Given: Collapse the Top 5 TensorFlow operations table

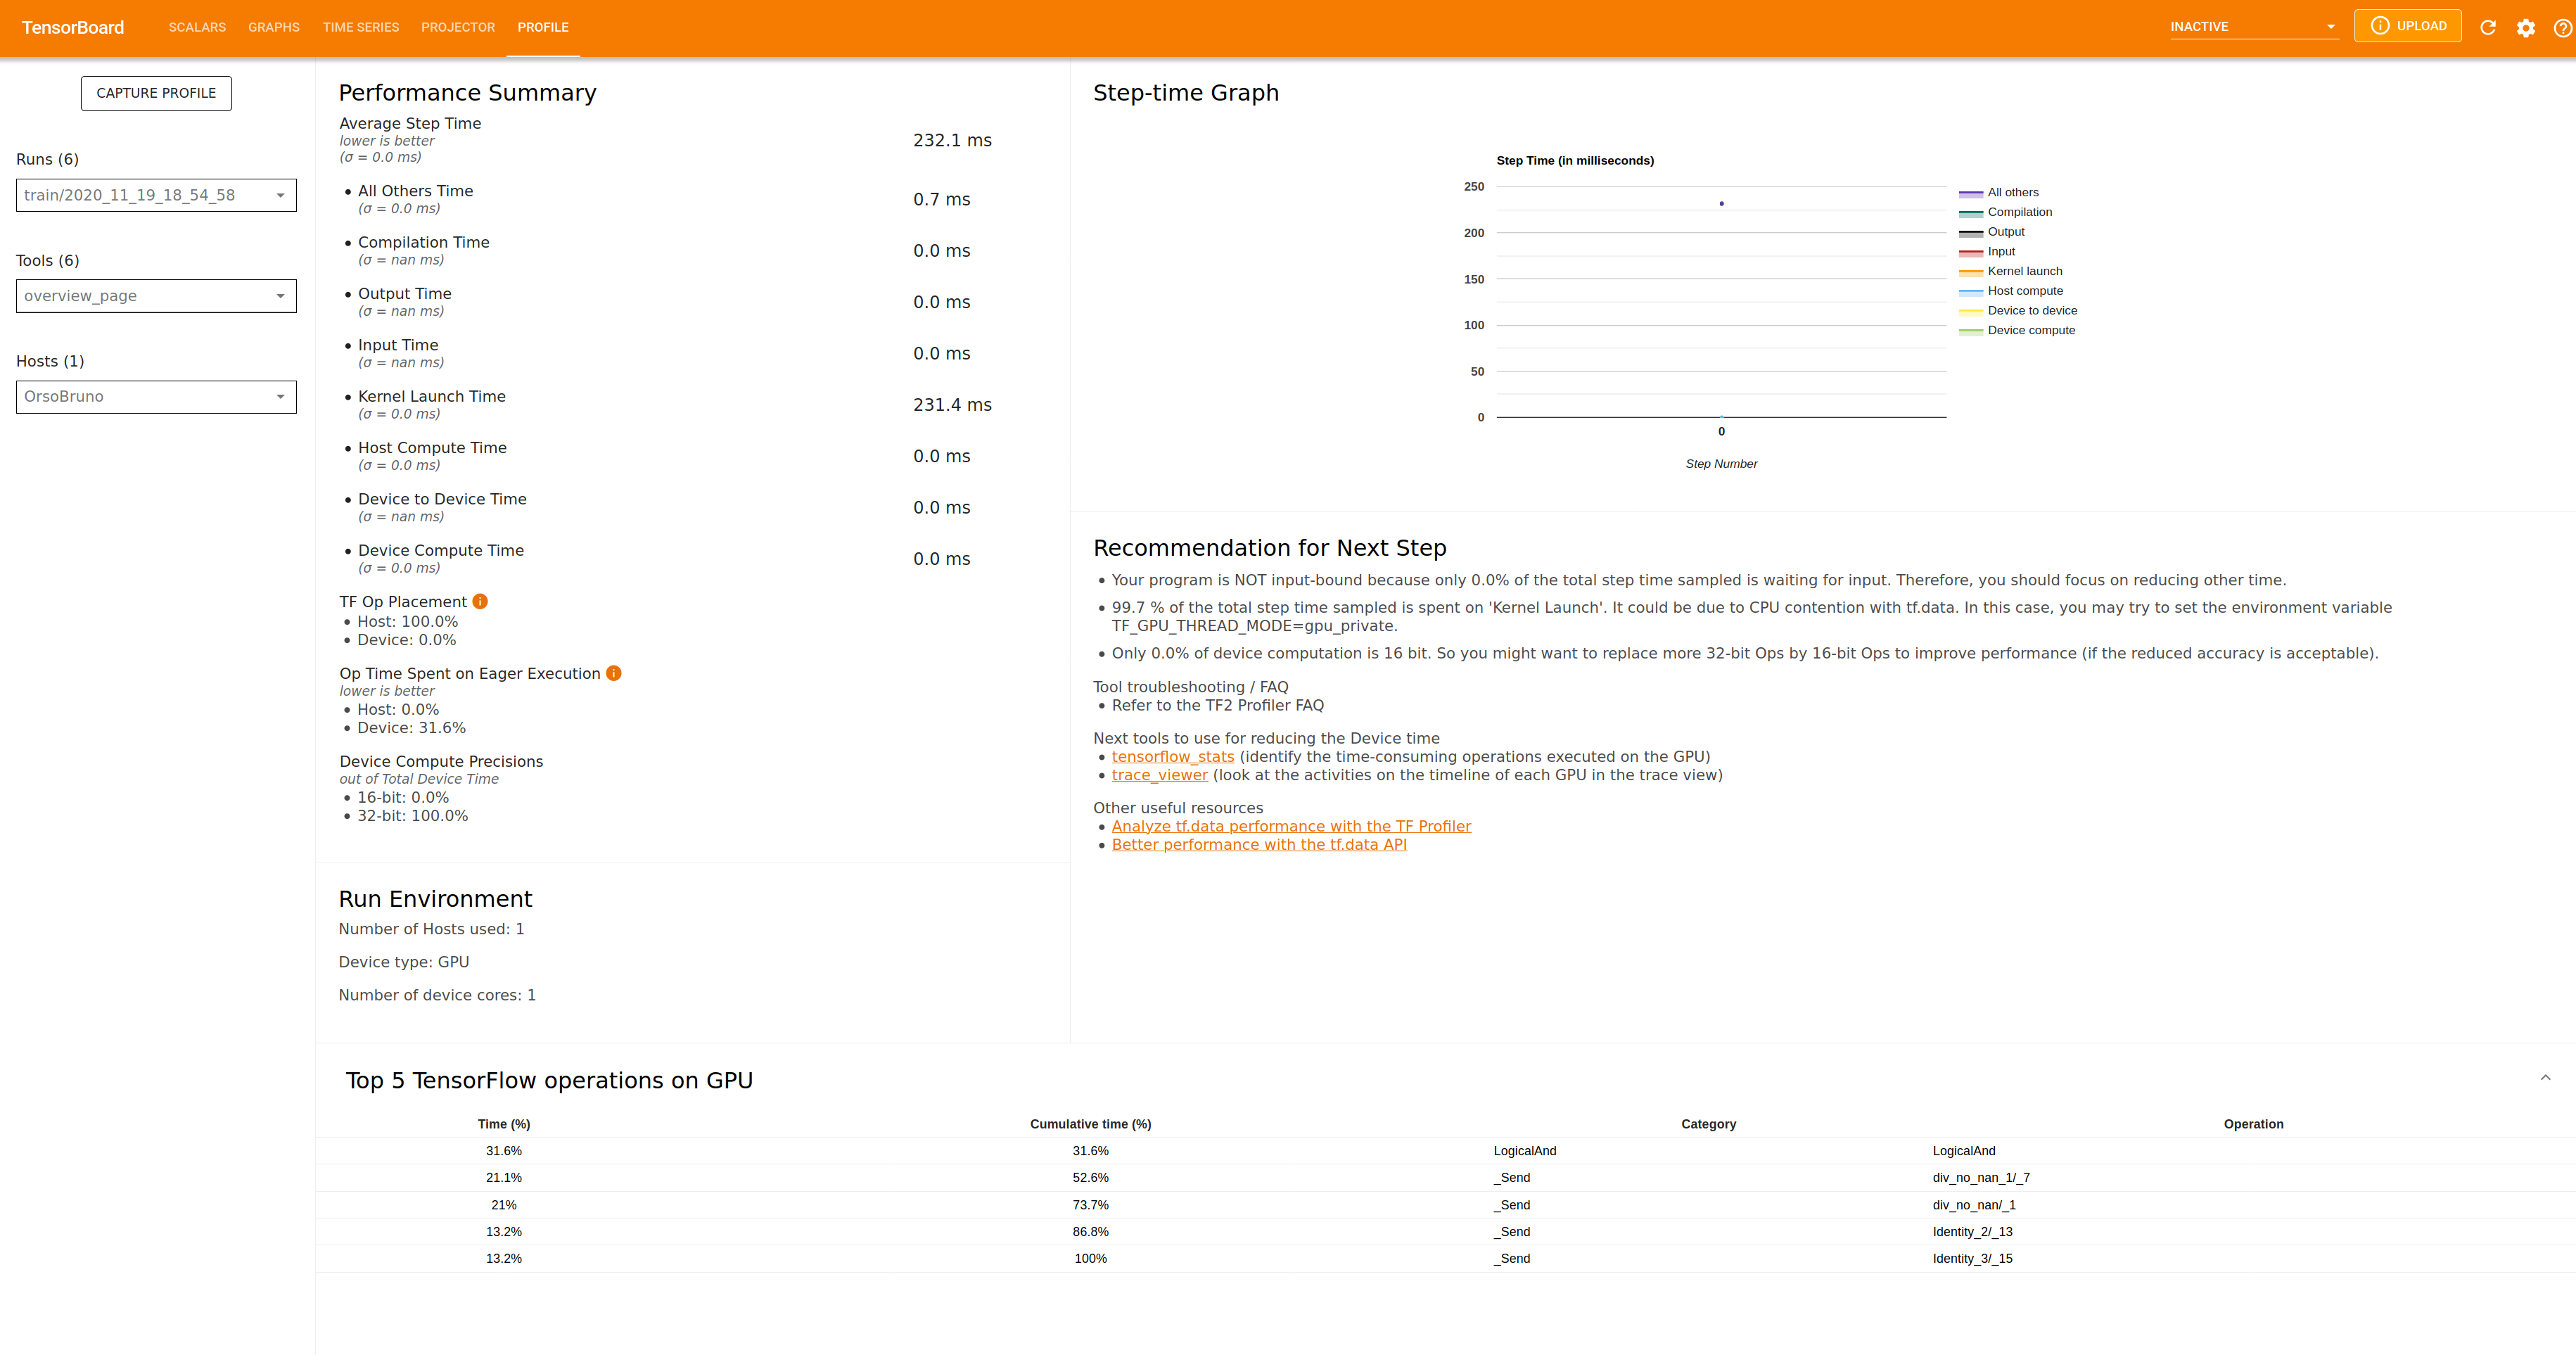Looking at the screenshot, I should click(2546, 1078).
